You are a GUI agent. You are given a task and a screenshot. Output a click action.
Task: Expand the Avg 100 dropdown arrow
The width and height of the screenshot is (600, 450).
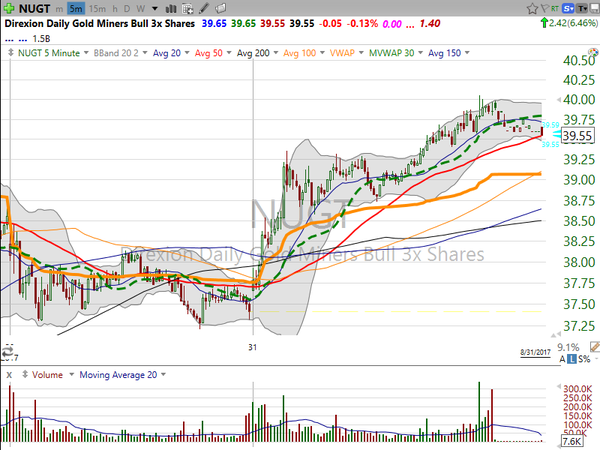click(x=322, y=53)
